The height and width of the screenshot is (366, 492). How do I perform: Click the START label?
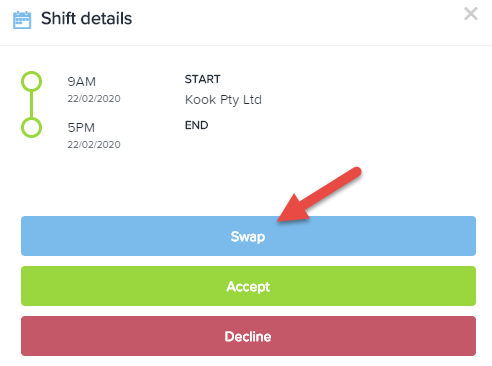point(202,79)
